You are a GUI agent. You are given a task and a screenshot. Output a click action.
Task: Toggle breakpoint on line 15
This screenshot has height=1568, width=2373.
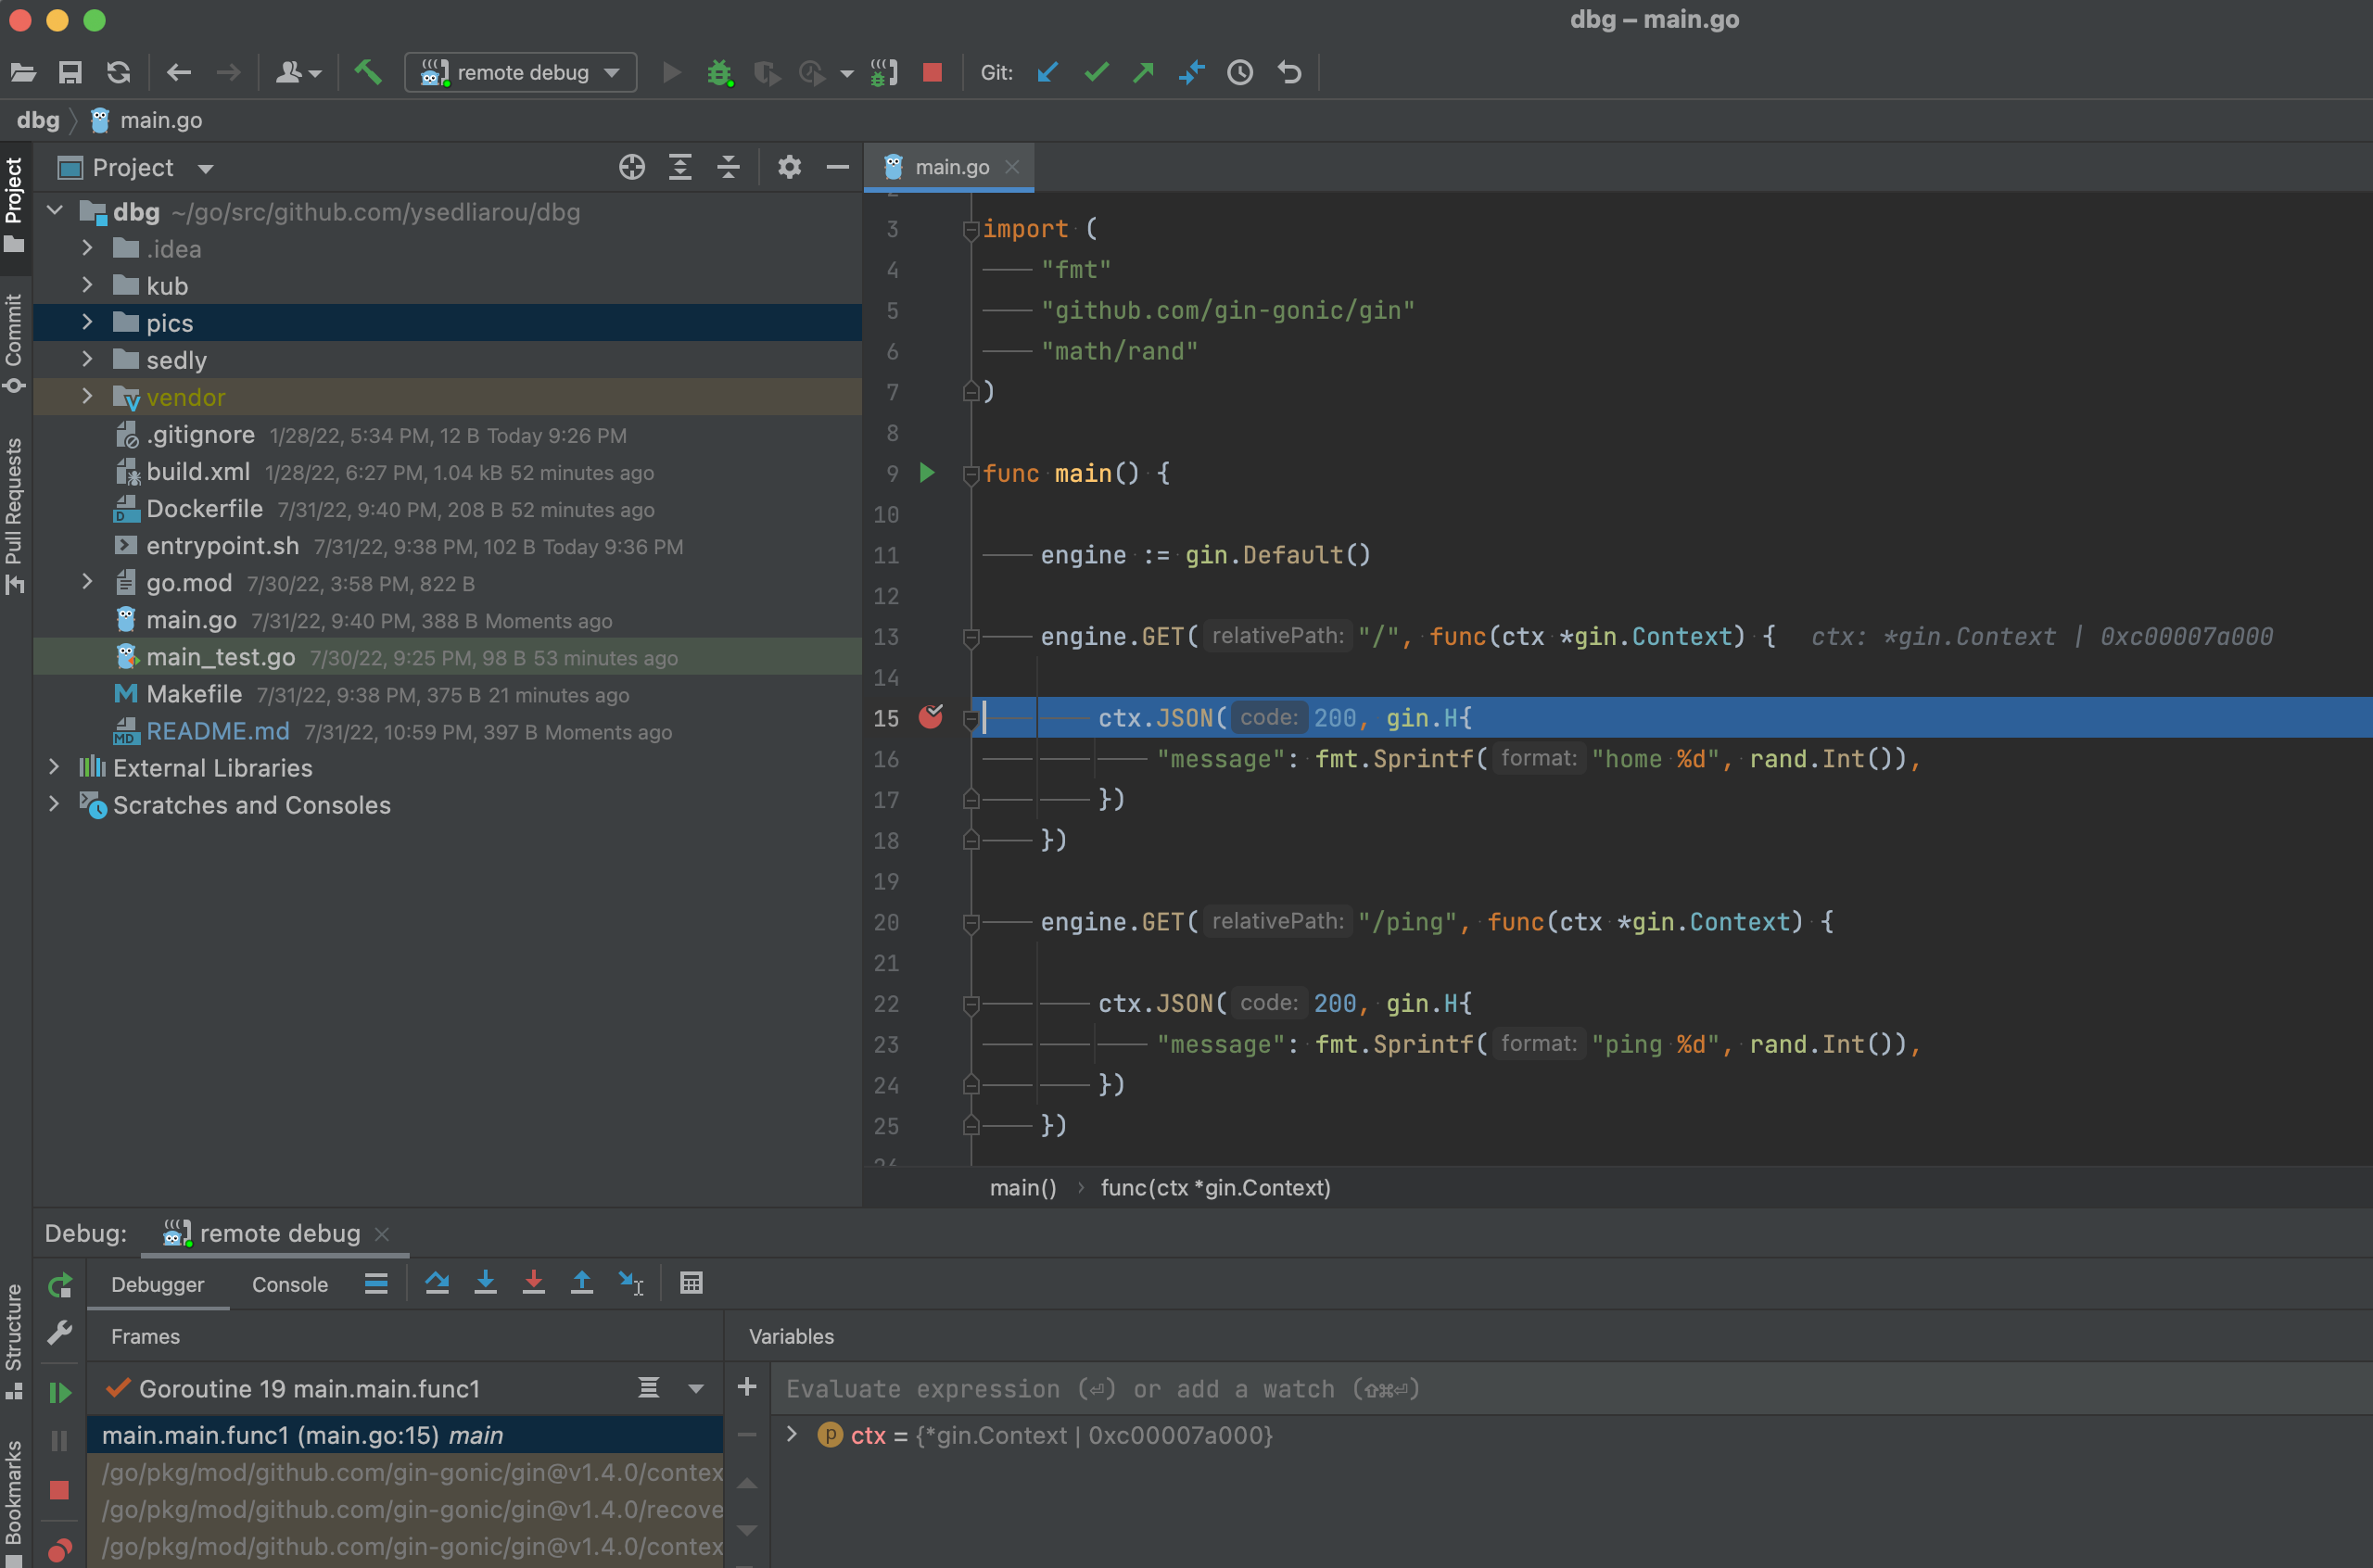pyautogui.click(x=930, y=717)
